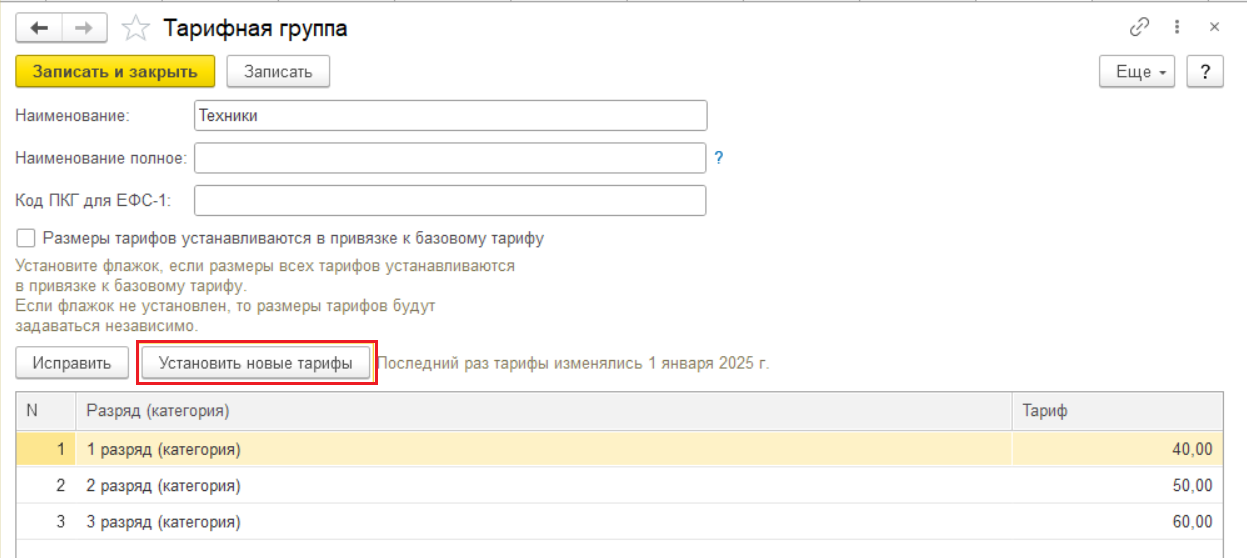This screenshot has width=1247, height=558.
Task: Copy link using the chain icon
Action: (x=1139, y=28)
